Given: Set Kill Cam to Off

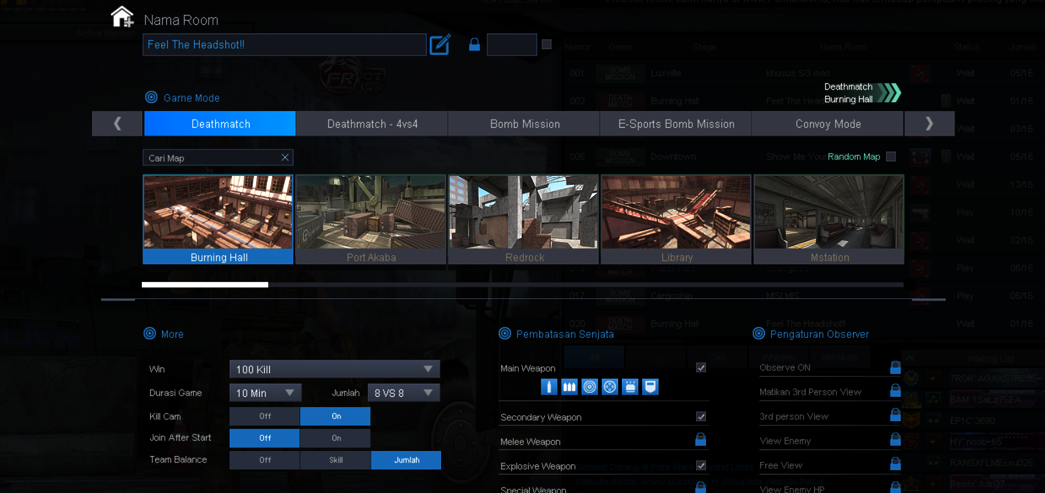Looking at the screenshot, I should 265,416.
